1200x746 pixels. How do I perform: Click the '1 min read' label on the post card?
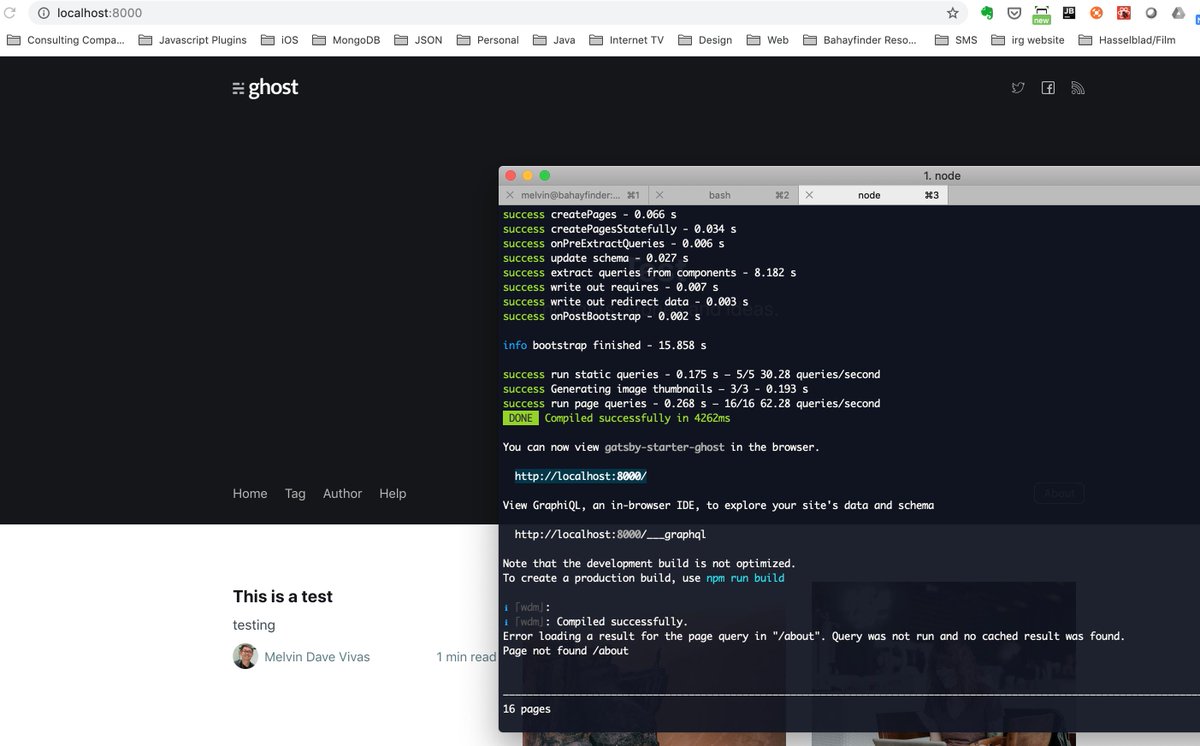[466, 657]
